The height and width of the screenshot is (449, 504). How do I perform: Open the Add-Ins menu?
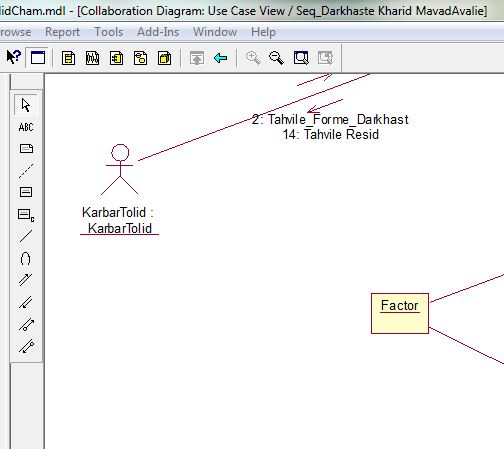tap(158, 32)
